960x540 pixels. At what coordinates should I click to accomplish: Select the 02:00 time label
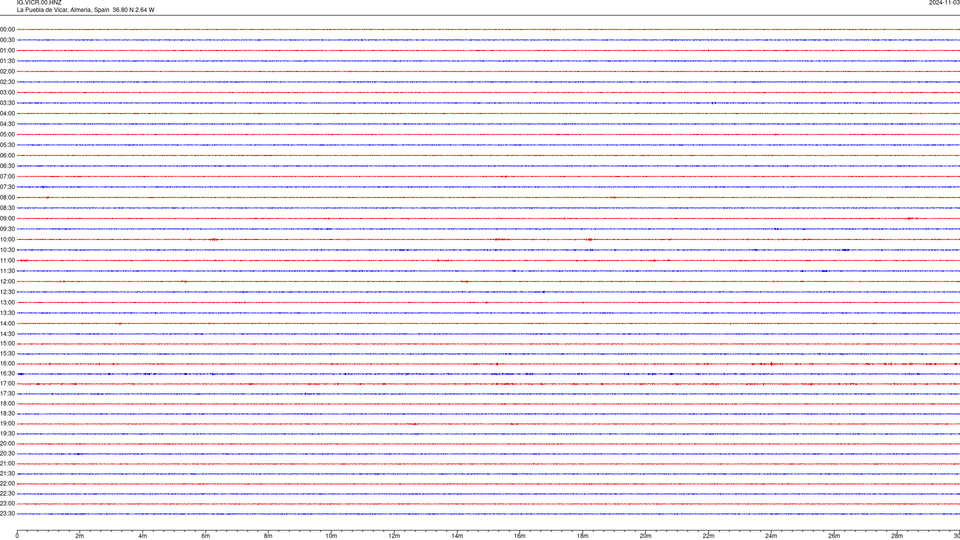[7, 72]
